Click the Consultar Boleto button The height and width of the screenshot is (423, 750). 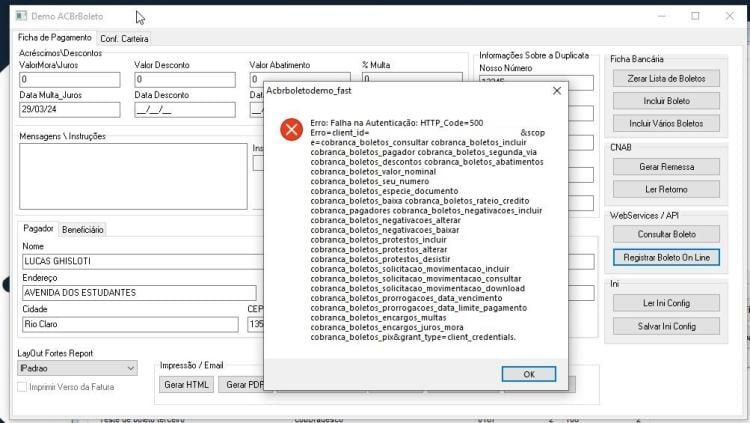[x=666, y=234]
